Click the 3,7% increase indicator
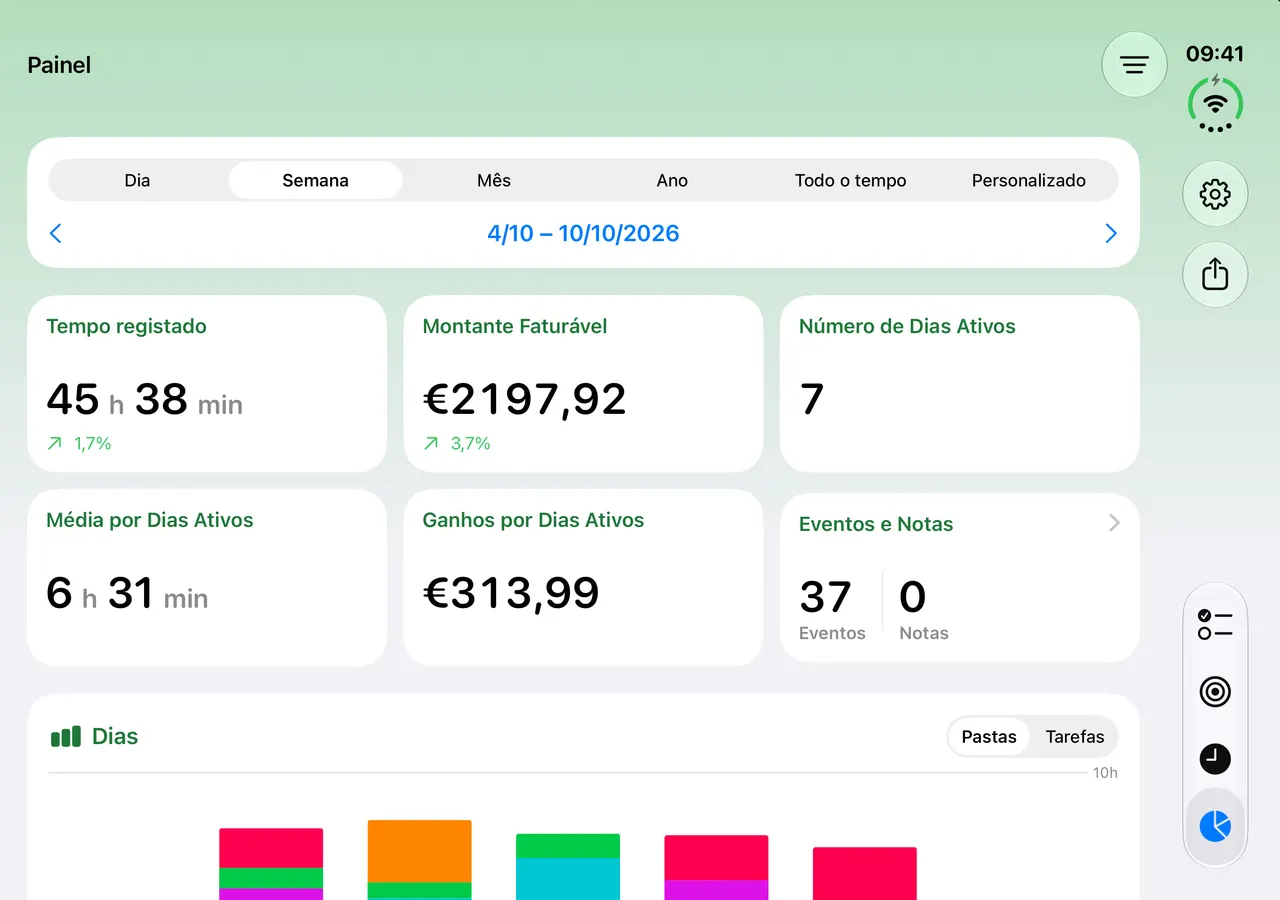The height and width of the screenshot is (900, 1280). point(457,443)
